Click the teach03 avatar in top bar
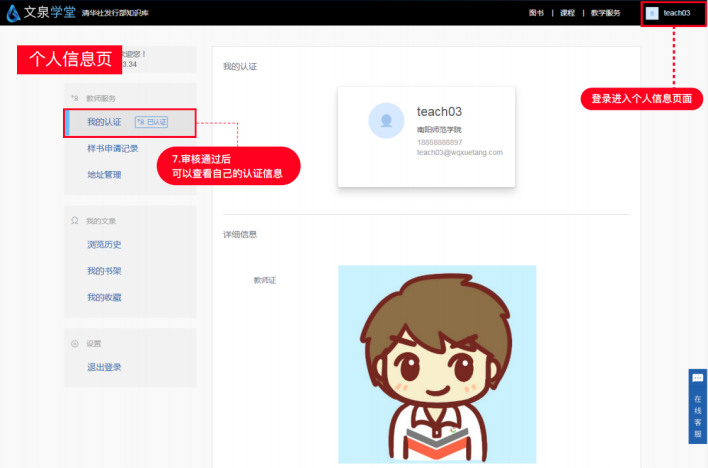This screenshot has height=468, width=708. 652,13
